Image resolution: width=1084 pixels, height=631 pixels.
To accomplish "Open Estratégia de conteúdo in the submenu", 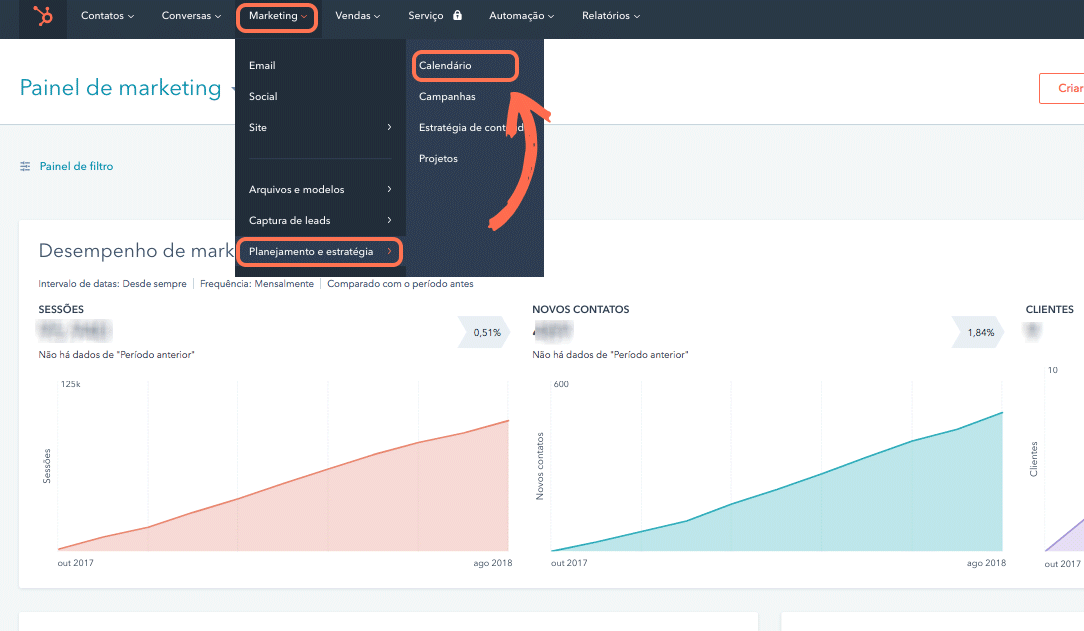I will (471, 127).
